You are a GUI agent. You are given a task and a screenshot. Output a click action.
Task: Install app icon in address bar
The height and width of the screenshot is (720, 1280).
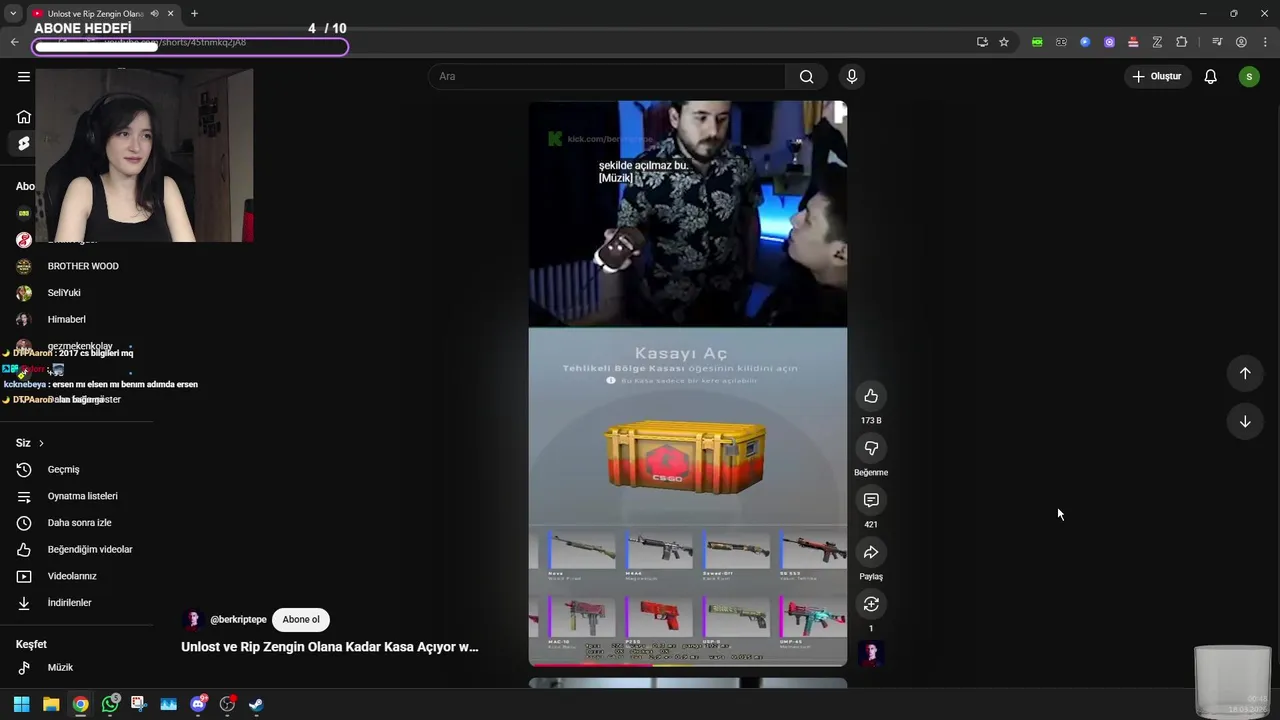coord(982,42)
